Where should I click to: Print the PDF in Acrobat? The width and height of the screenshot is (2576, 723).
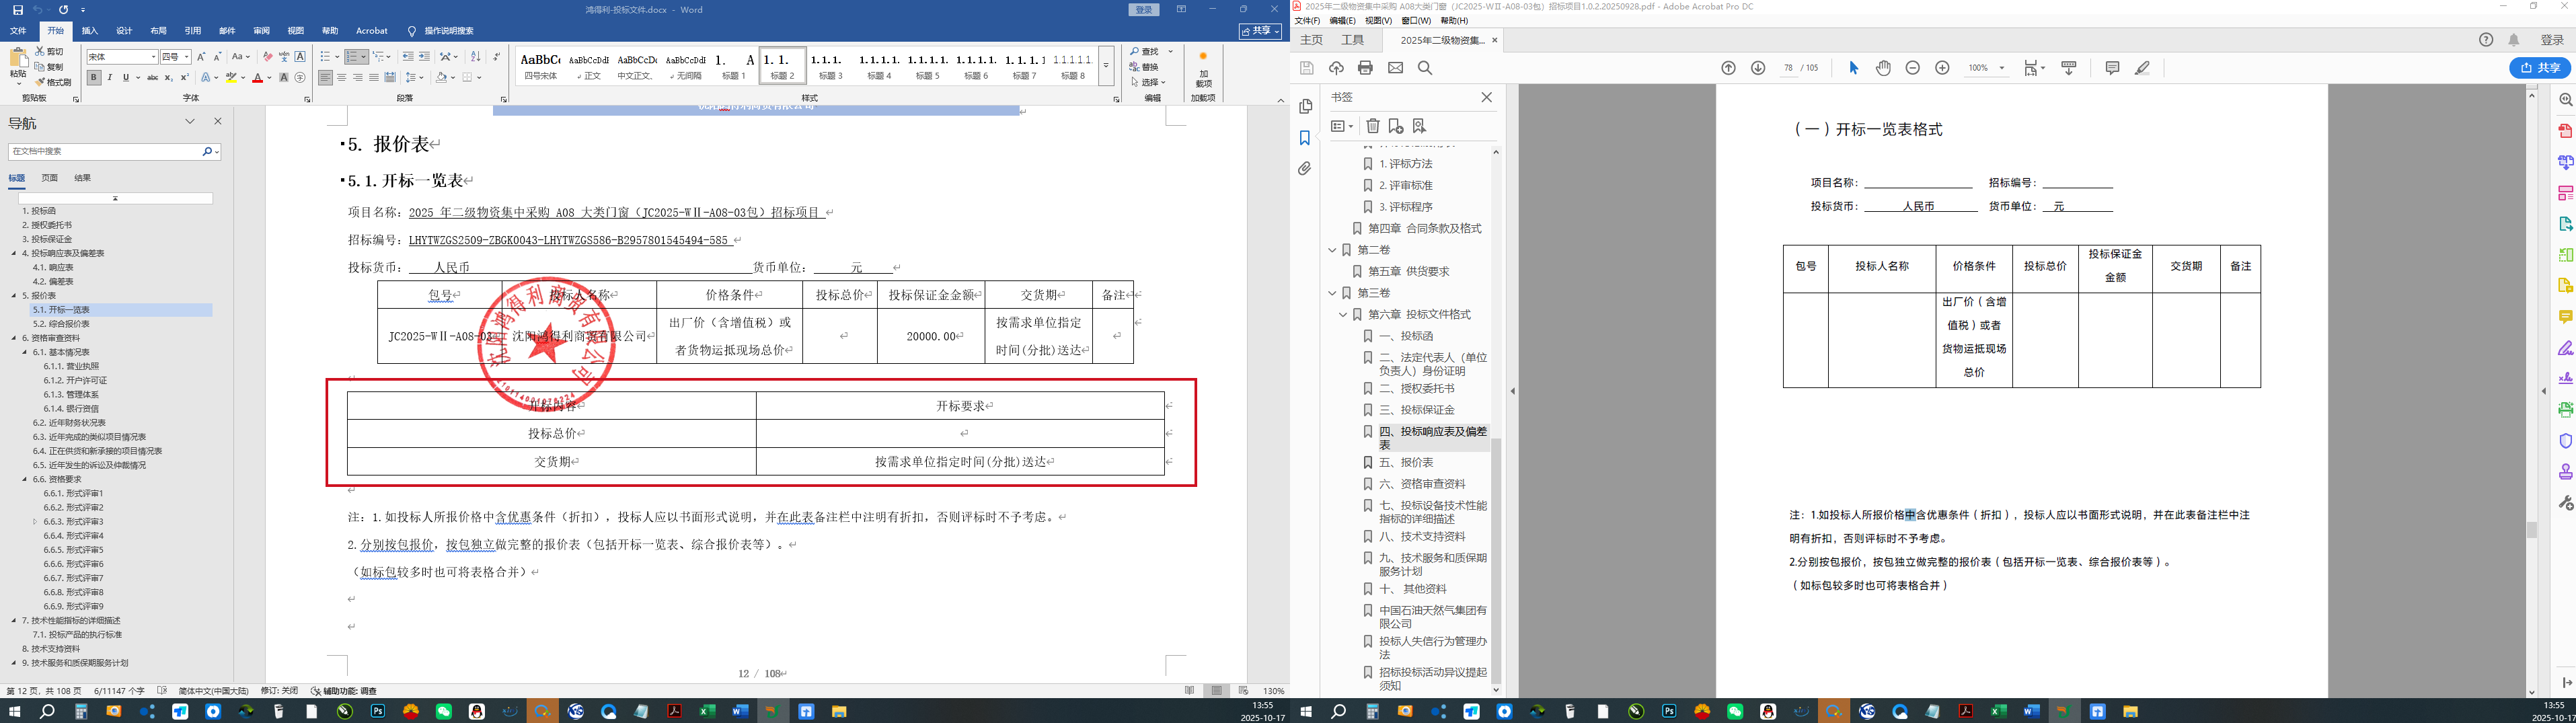tap(1365, 68)
